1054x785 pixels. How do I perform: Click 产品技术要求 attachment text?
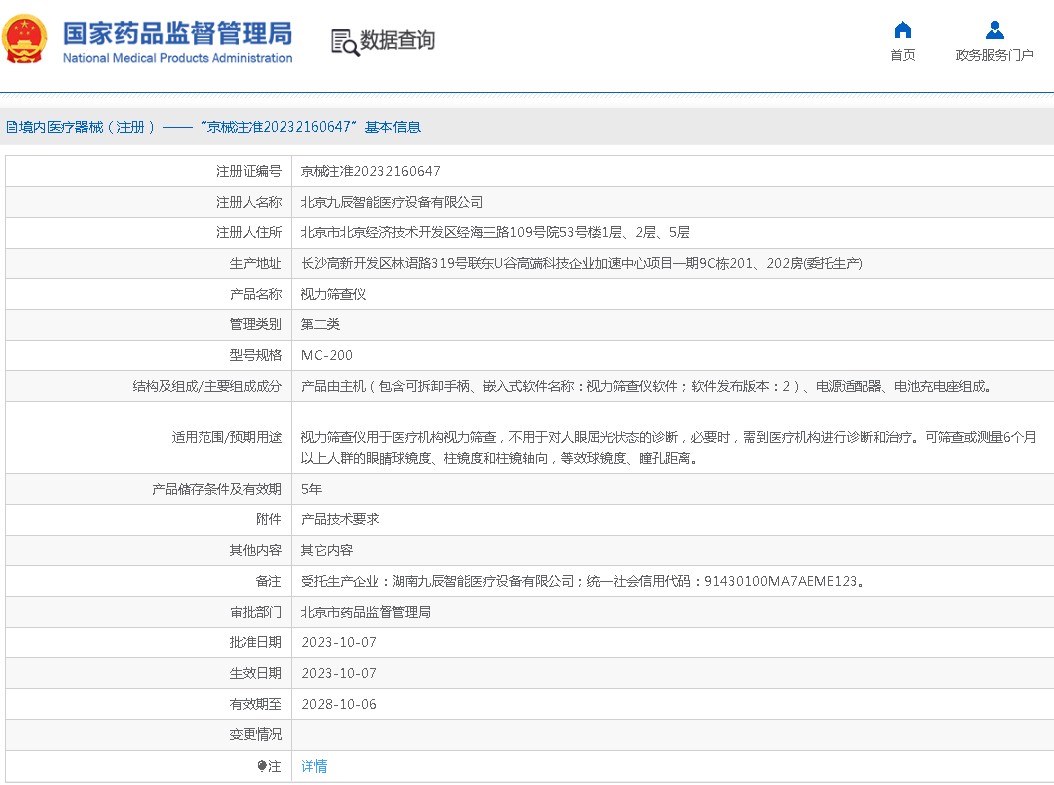coord(339,520)
